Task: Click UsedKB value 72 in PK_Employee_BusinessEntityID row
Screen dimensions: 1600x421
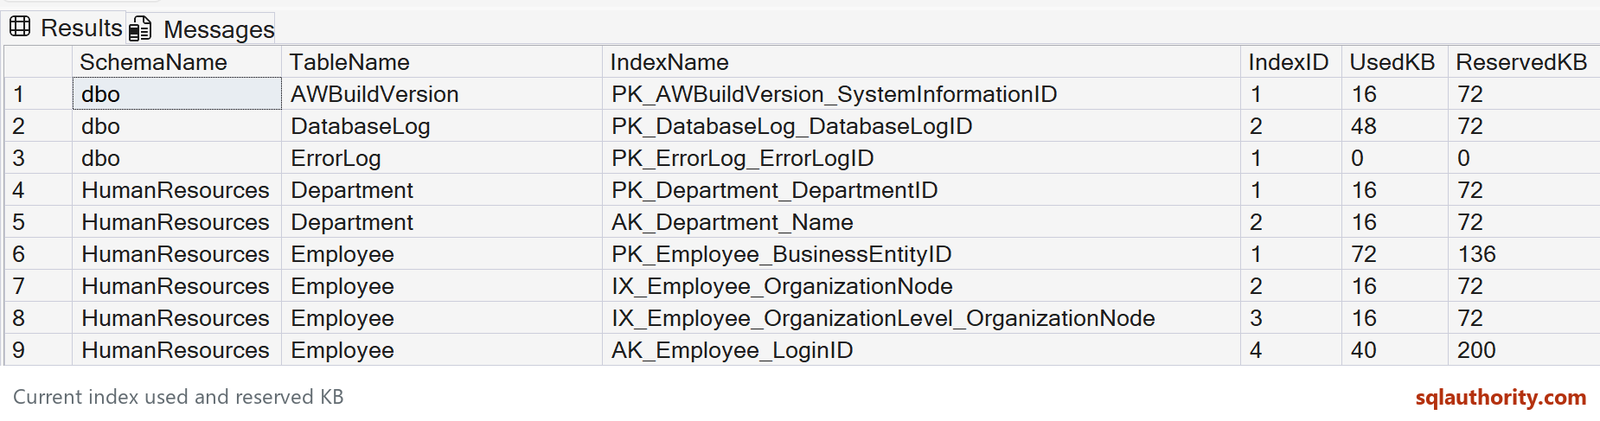Action: 1393,254
